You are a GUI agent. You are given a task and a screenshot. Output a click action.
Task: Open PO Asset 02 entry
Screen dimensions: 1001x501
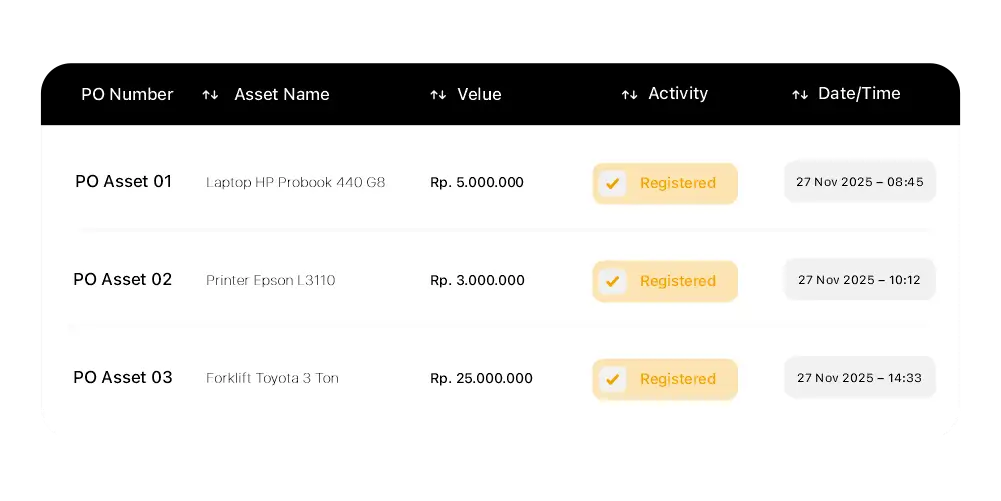point(123,280)
